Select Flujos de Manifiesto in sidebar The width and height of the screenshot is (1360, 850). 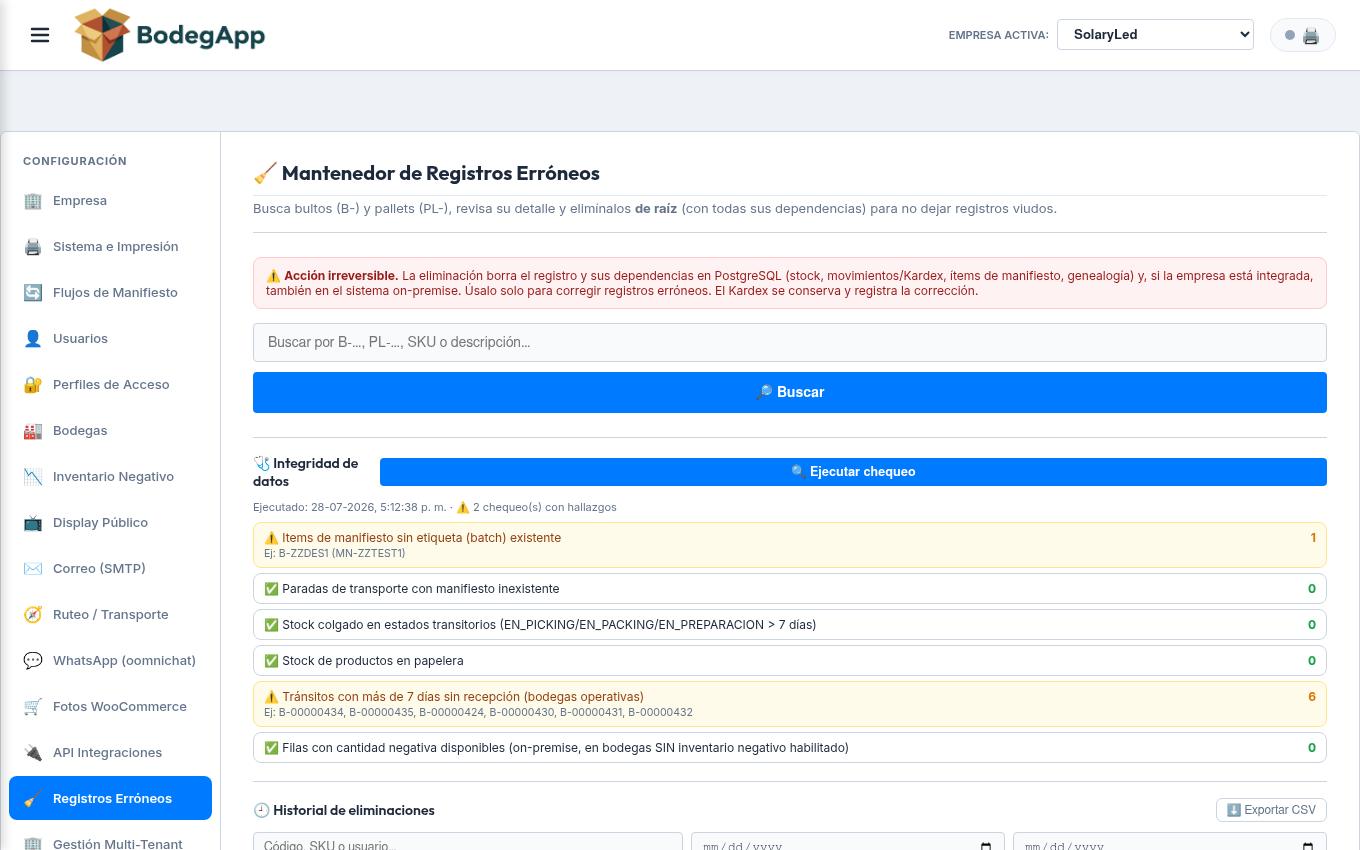110,293
